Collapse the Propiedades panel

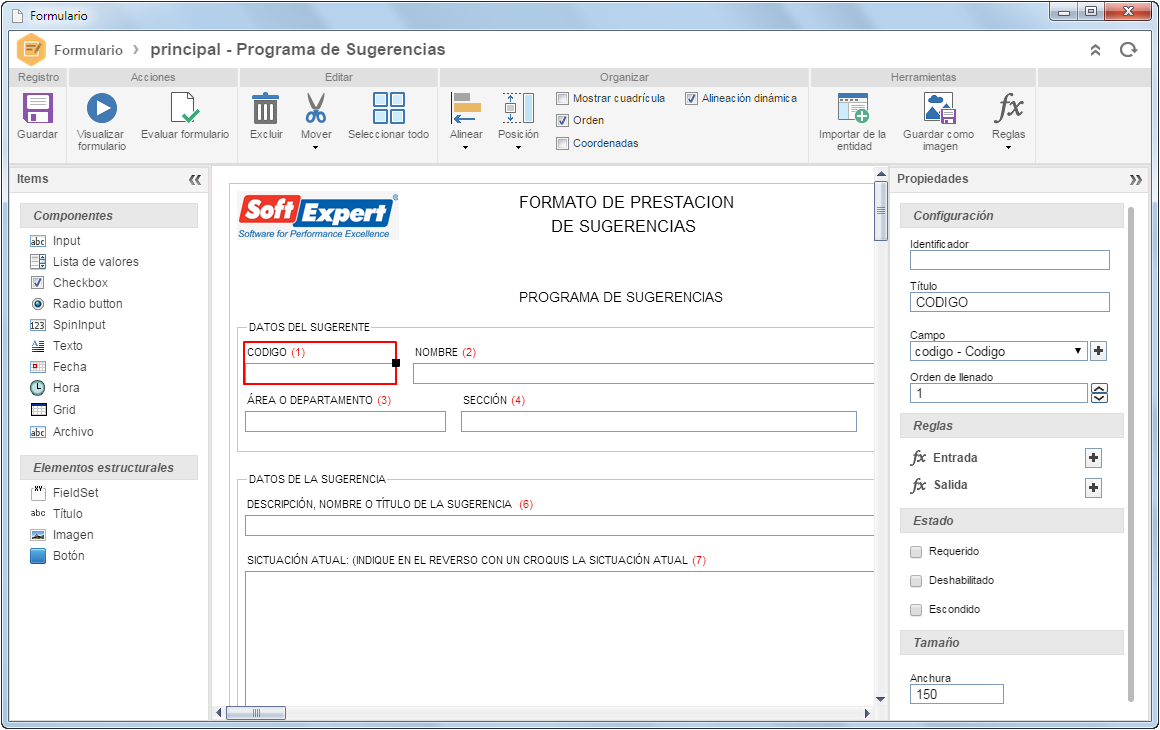(x=1136, y=180)
